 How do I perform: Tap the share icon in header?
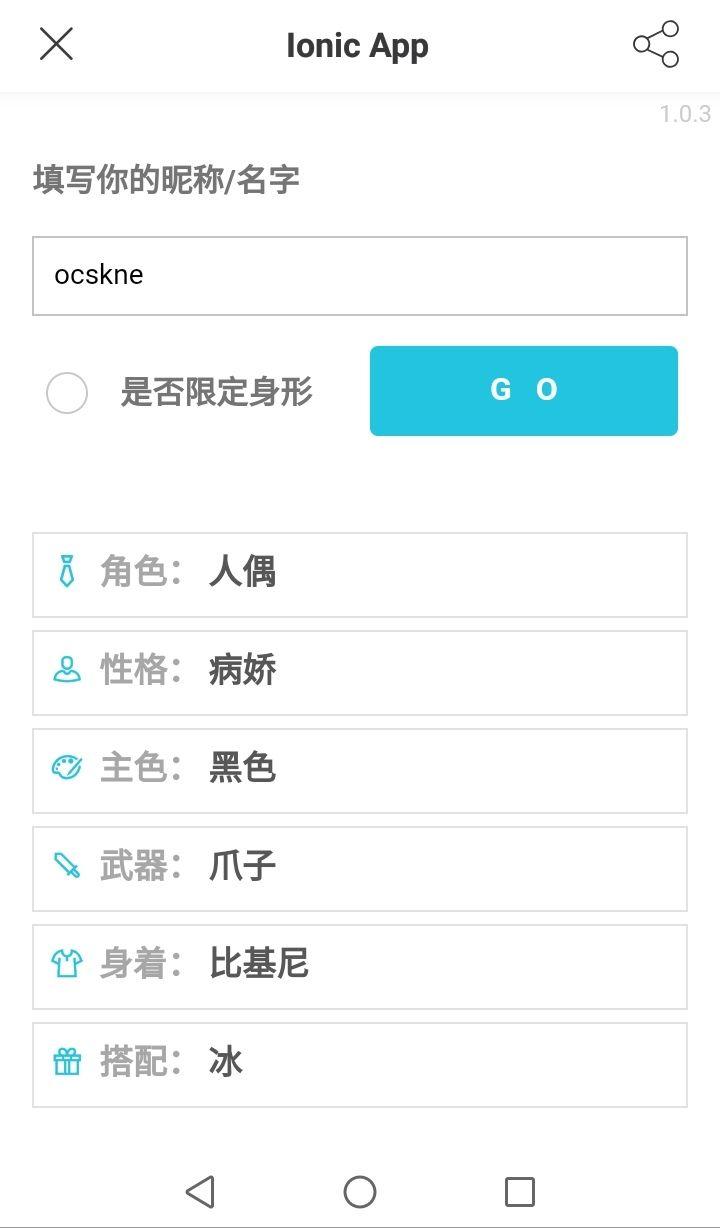tap(656, 44)
